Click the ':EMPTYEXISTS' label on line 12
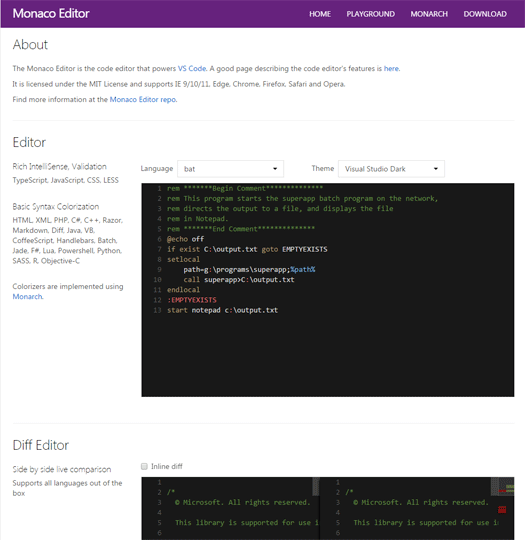 [192, 300]
